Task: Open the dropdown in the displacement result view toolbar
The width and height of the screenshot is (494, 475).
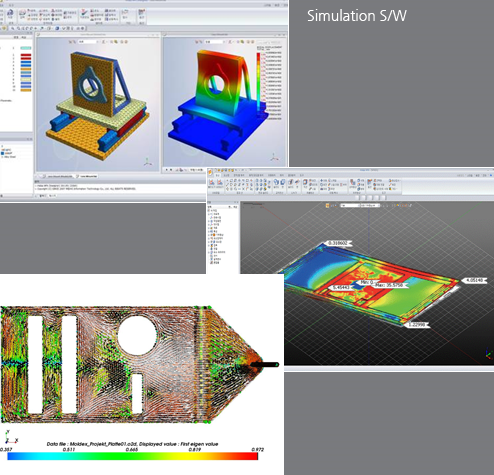Action: click(x=214, y=42)
